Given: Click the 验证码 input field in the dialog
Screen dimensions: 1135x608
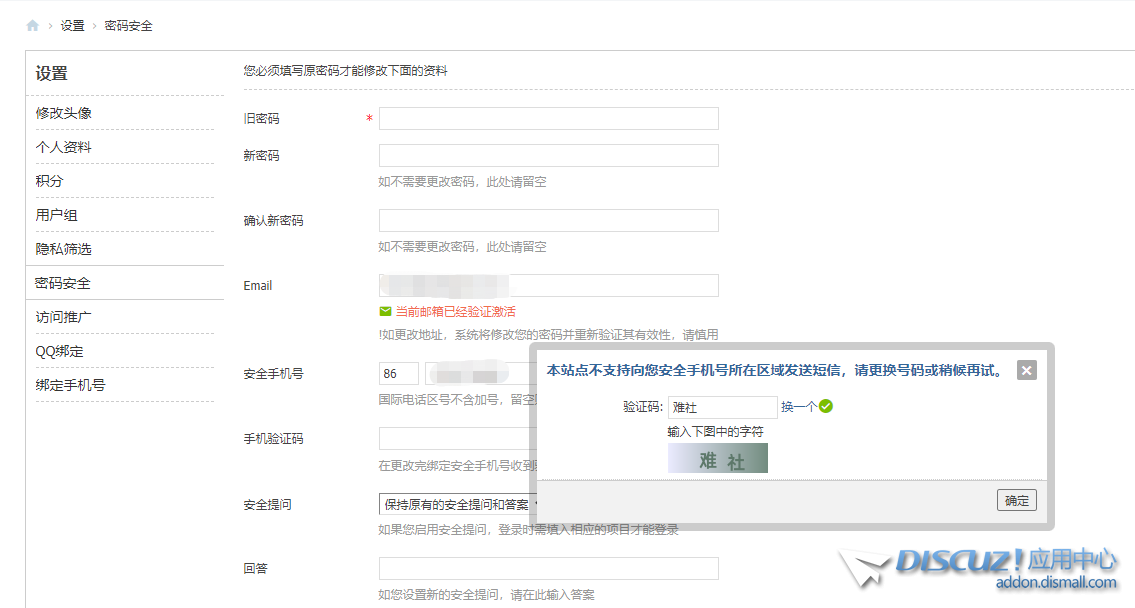Looking at the screenshot, I should [x=722, y=407].
